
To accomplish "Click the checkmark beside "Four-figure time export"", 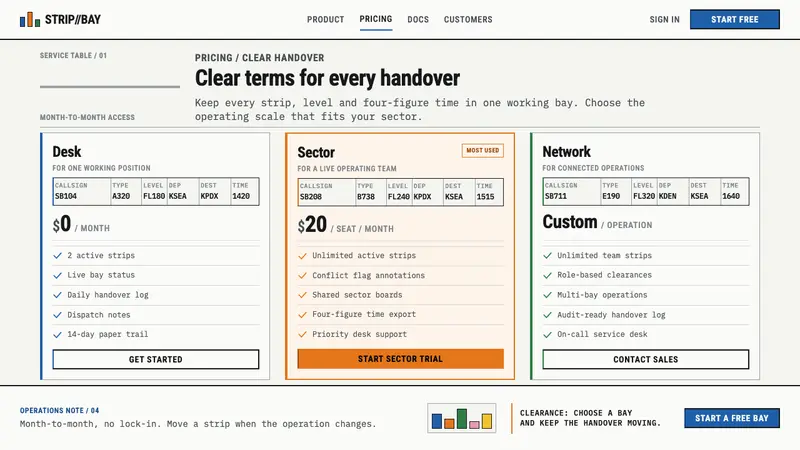I will coord(303,315).
